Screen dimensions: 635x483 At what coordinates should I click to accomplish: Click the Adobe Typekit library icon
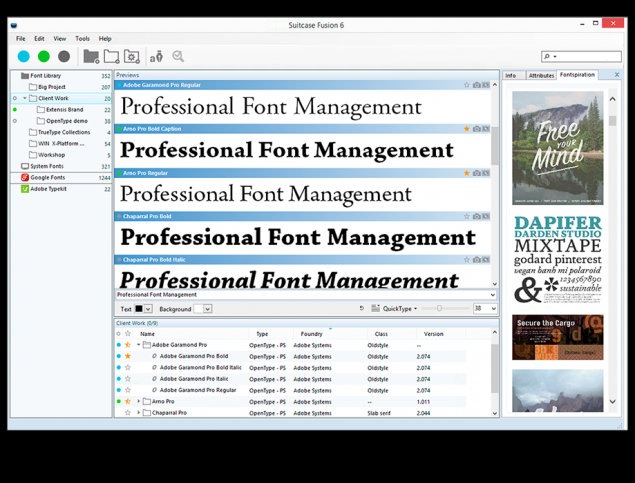[25, 189]
